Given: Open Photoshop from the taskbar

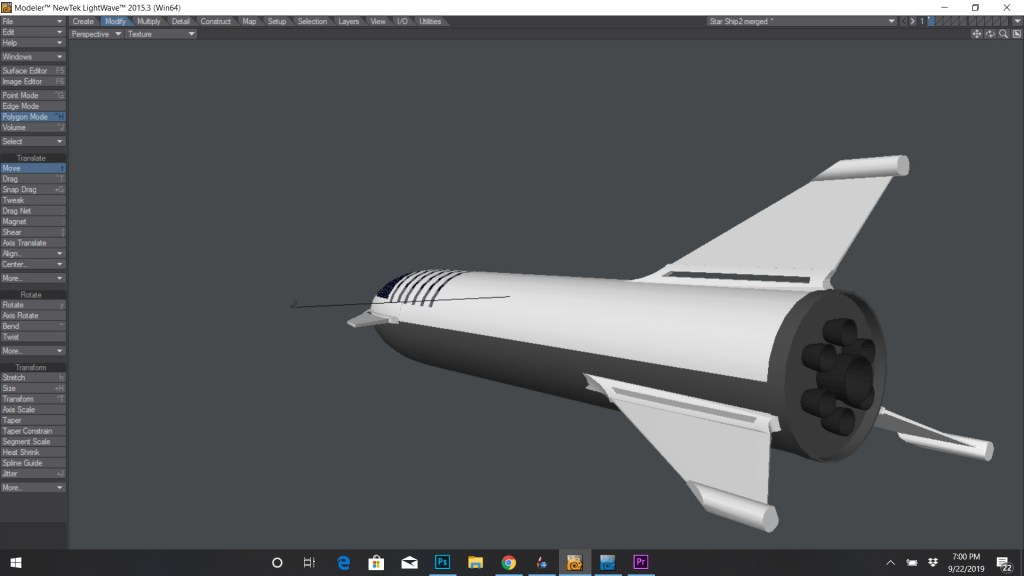Looking at the screenshot, I should (442, 562).
